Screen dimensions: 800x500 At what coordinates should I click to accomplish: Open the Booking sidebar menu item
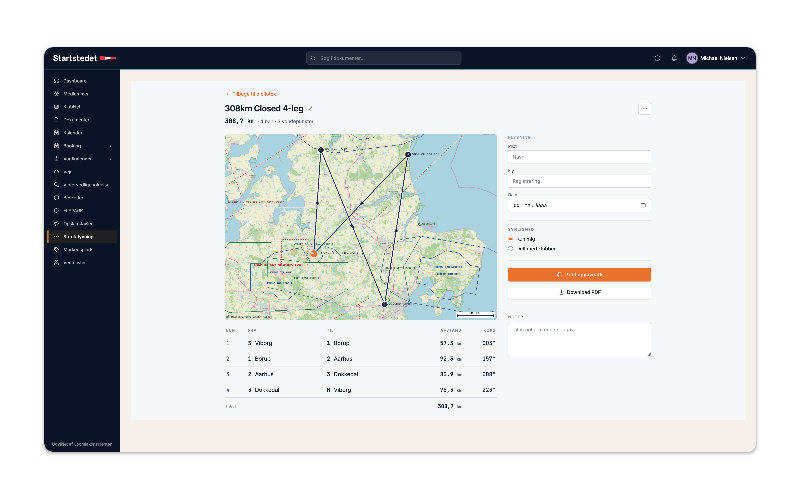pos(82,146)
